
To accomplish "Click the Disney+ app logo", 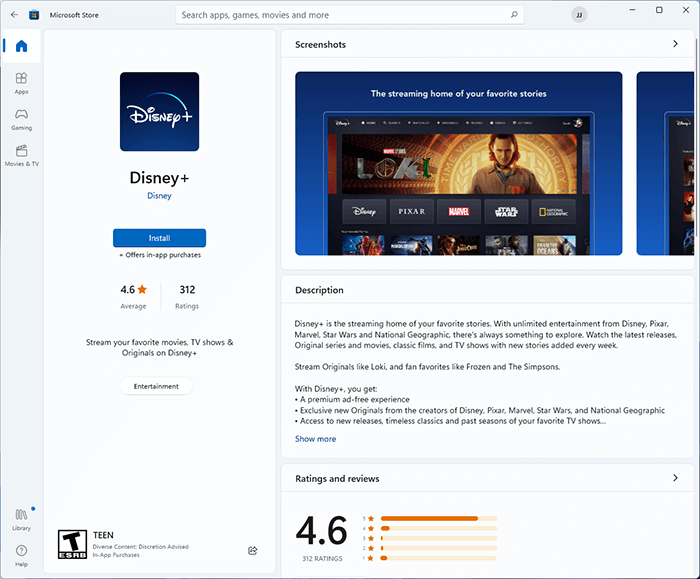I will point(159,112).
